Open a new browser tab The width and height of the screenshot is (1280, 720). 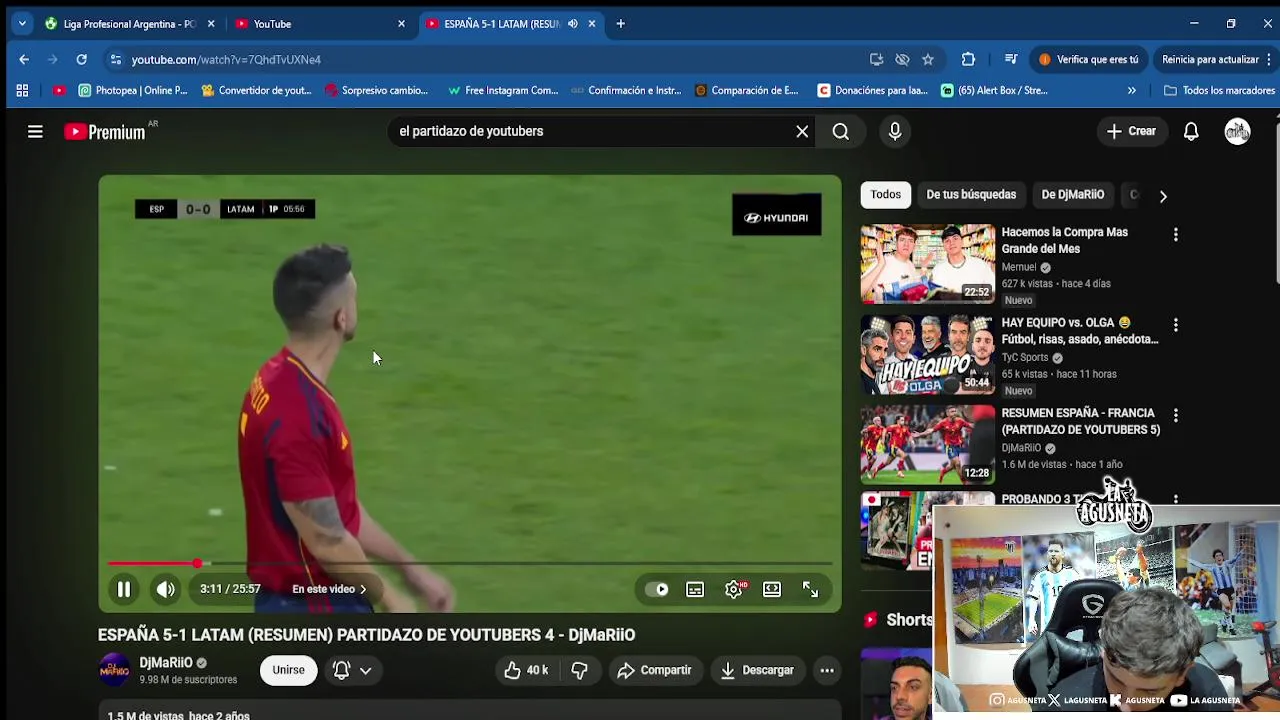620,24
